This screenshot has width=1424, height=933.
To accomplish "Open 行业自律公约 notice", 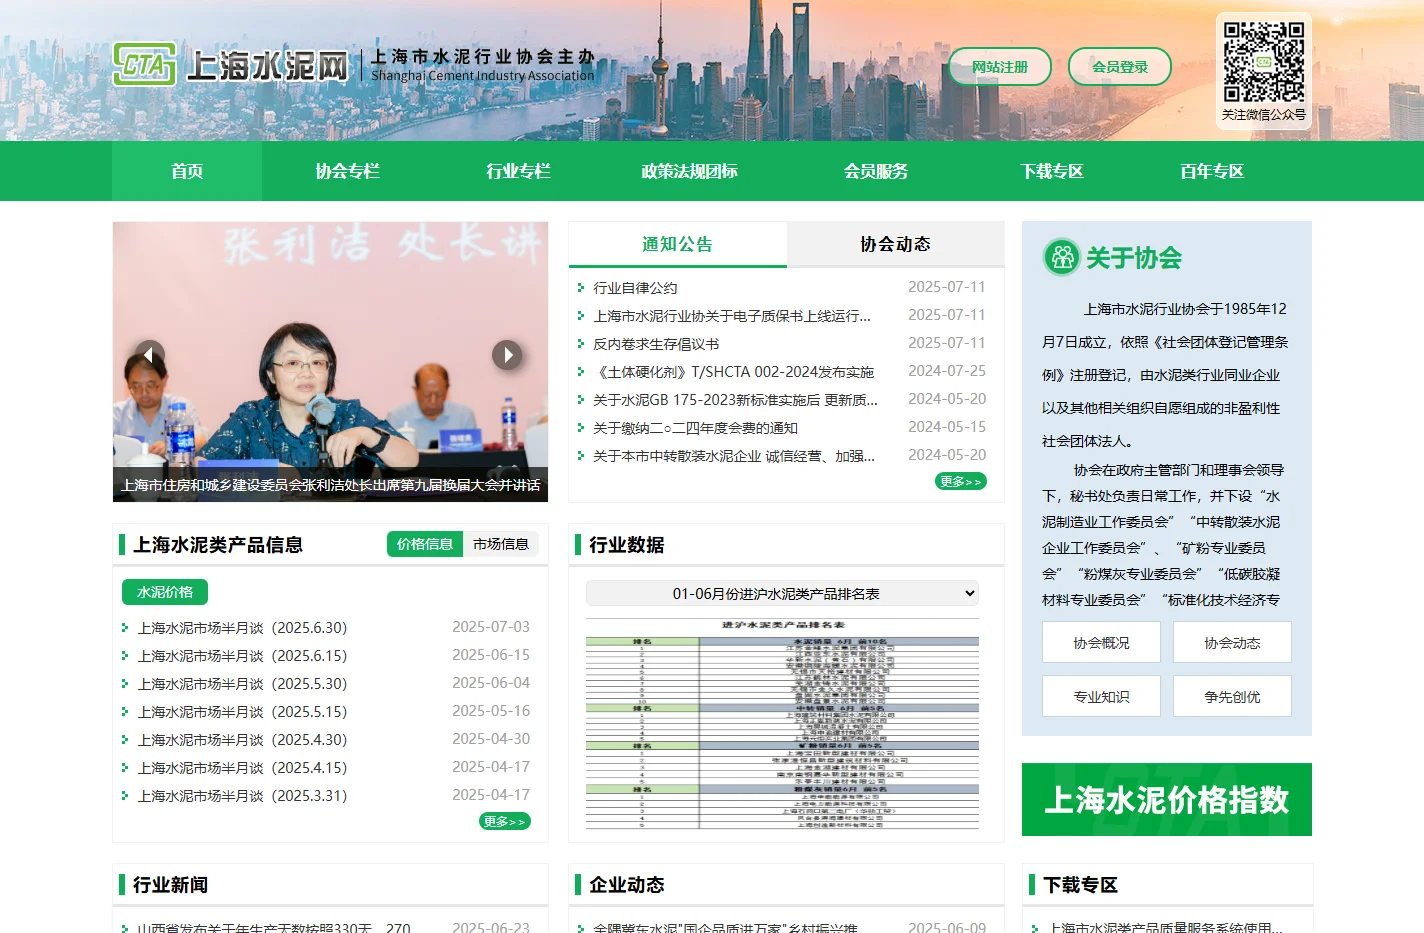I will [x=635, y=288].
